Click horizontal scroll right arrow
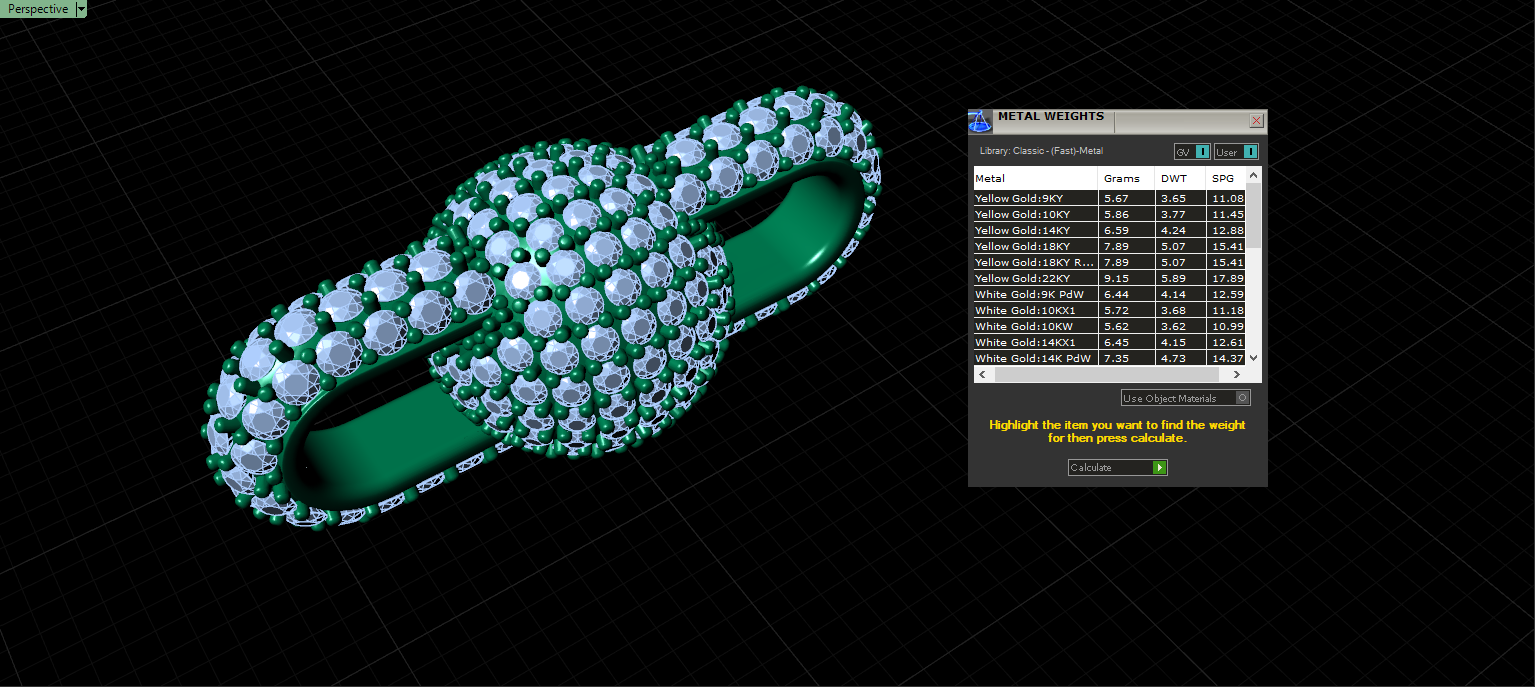 coord(1237,374)
